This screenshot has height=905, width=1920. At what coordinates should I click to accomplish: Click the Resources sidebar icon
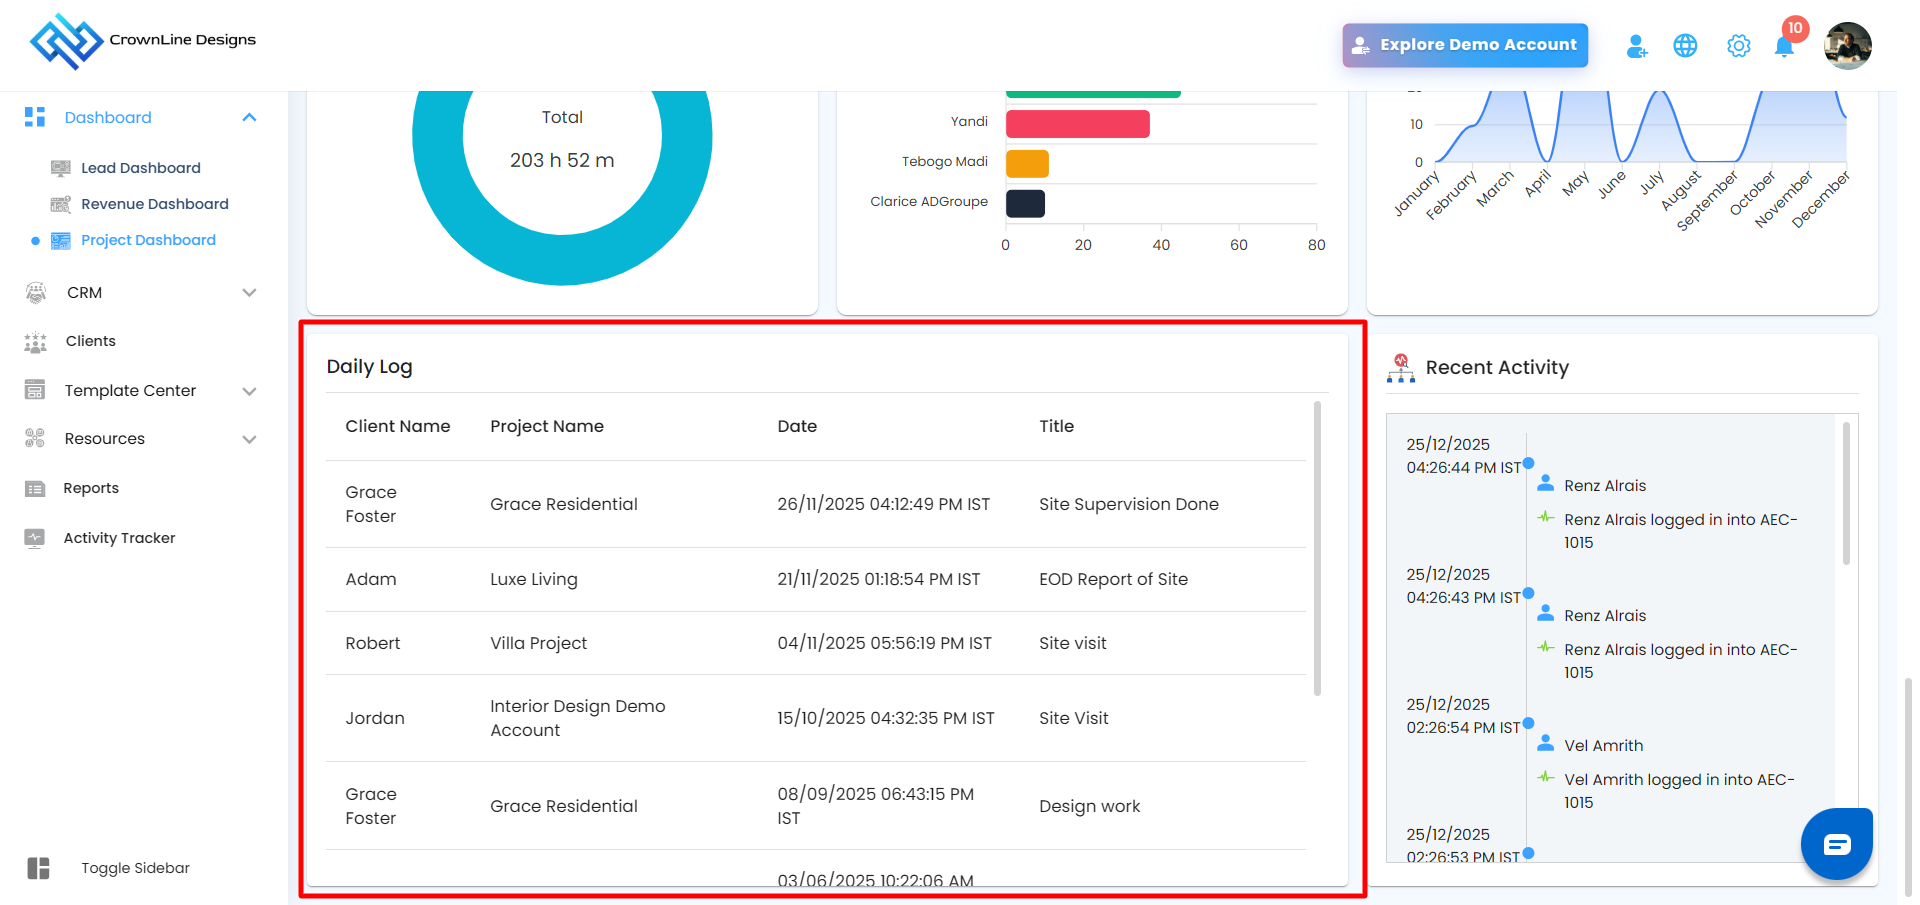(35, 438)
